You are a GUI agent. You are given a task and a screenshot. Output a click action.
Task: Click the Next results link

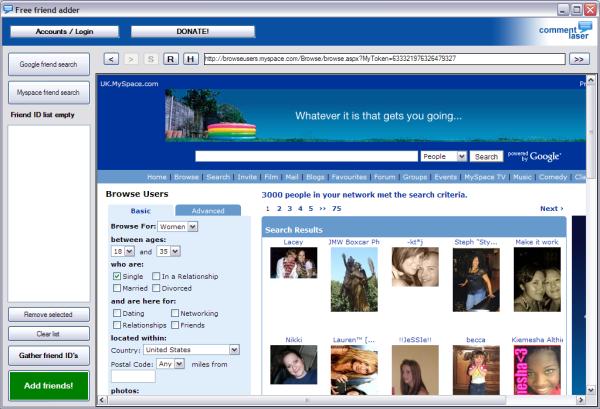[551, 209]
